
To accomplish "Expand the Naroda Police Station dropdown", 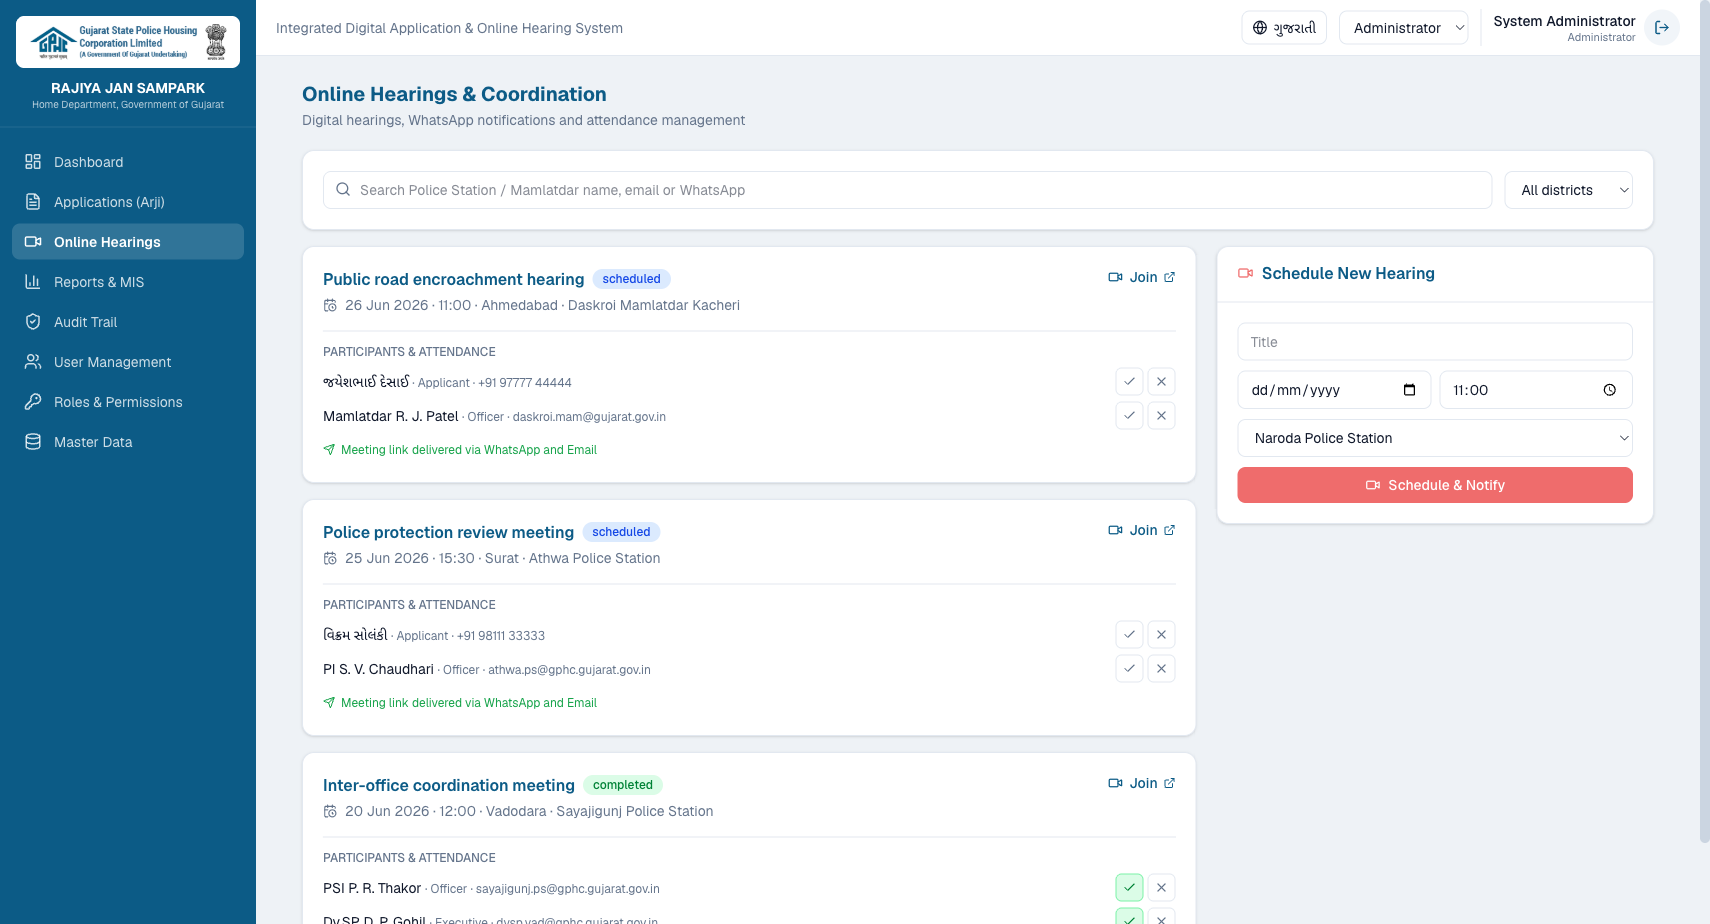I will pos(1435,438).
